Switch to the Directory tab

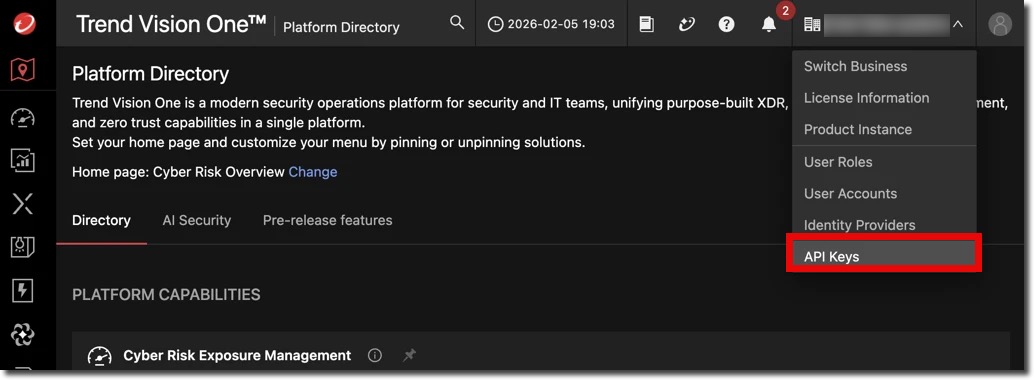pos(101,220)
